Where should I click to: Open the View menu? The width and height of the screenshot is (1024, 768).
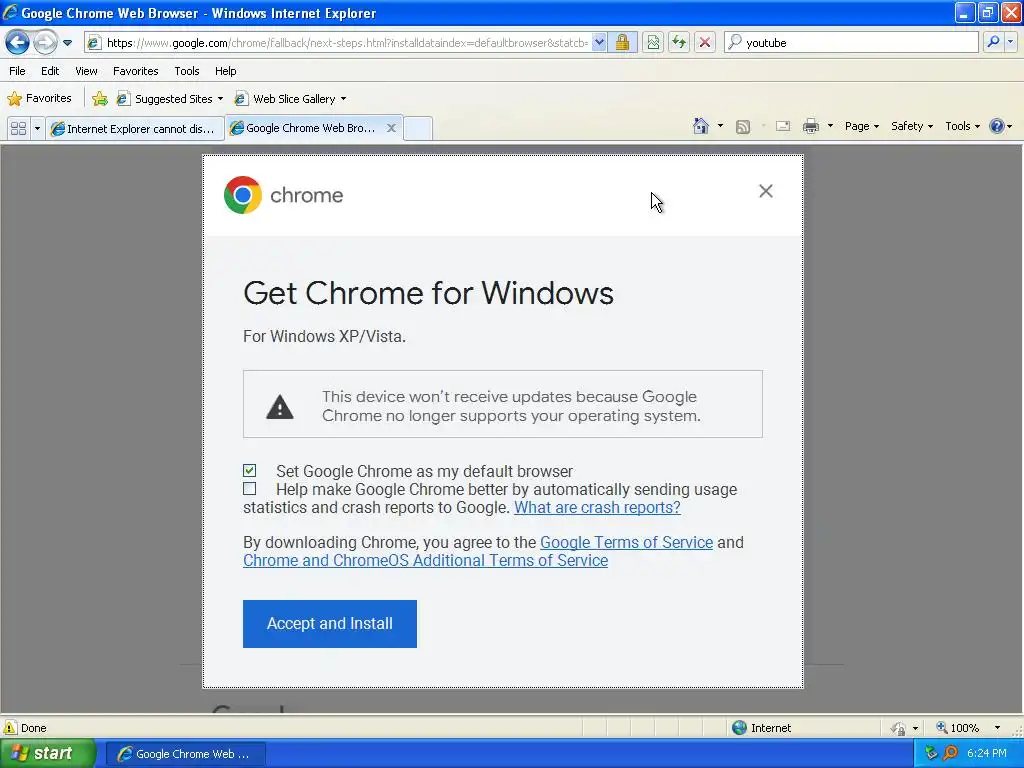click(x=86, y=71)
